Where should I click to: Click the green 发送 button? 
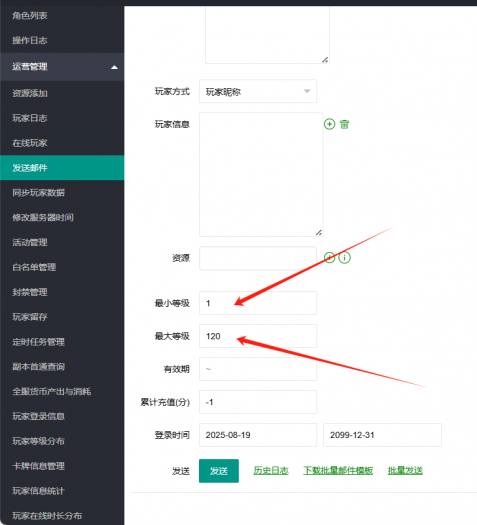[219, 471]
